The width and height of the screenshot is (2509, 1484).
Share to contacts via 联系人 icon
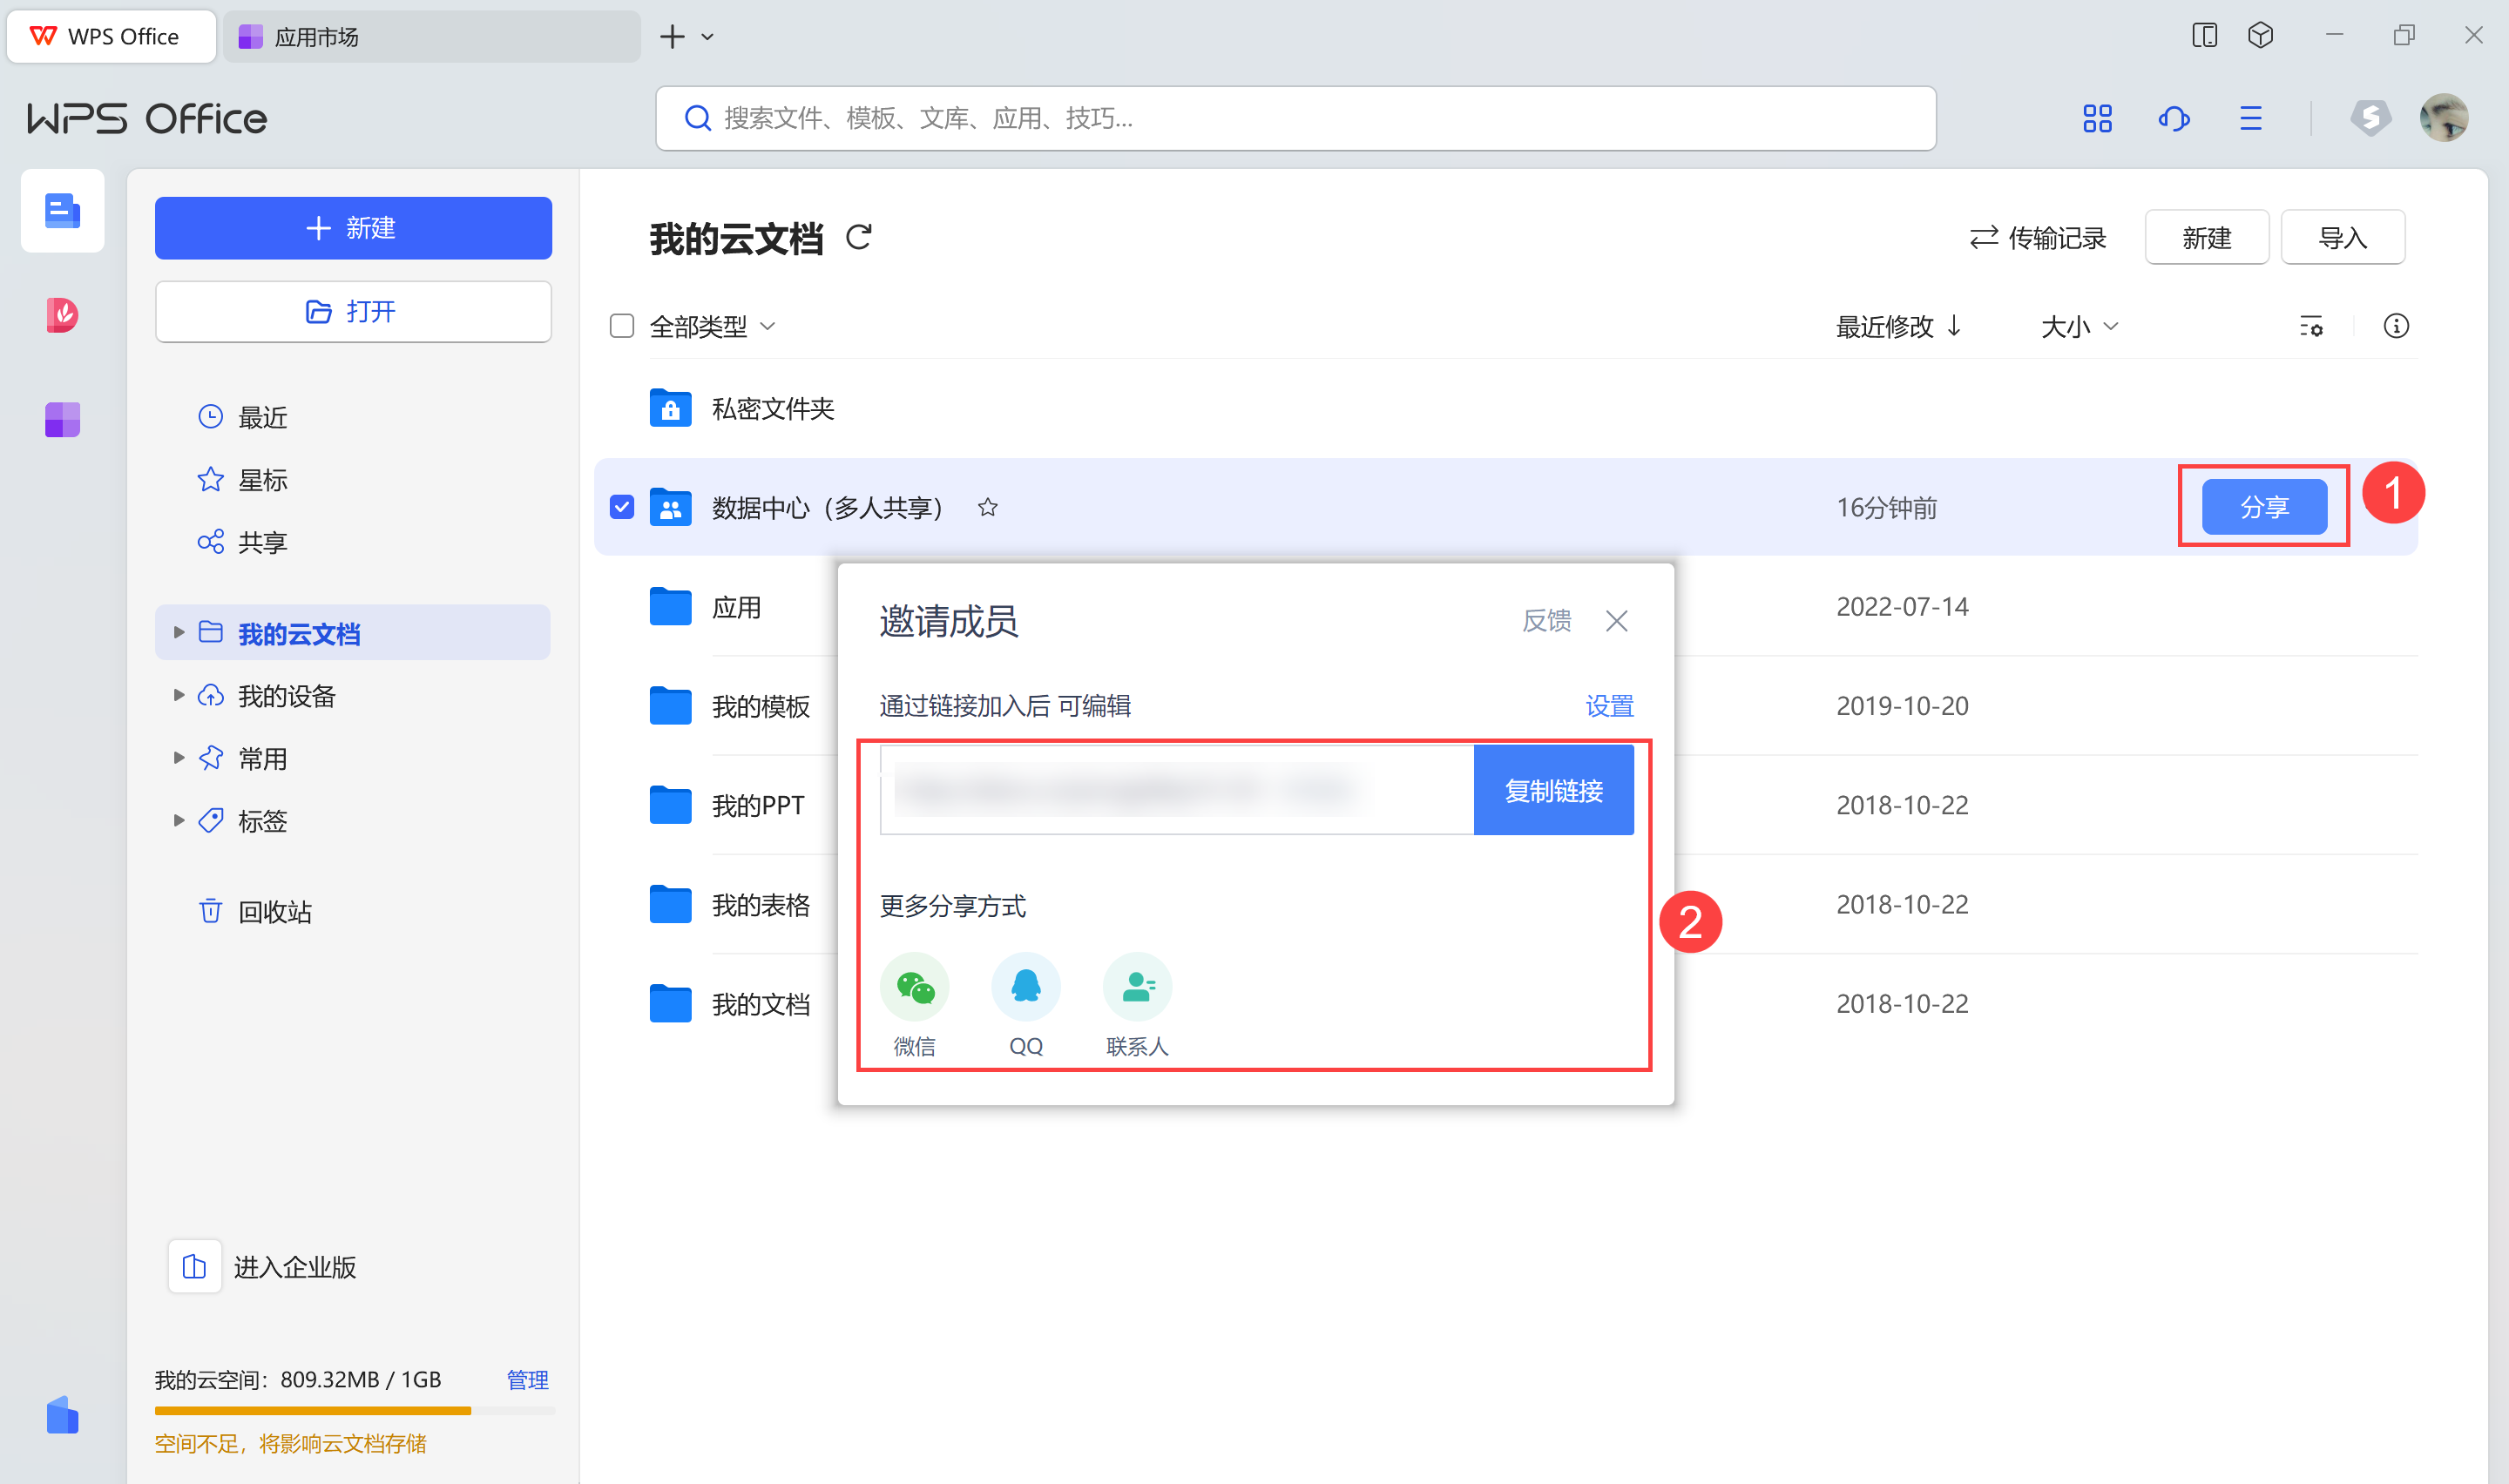click(x=1137, y=987)
